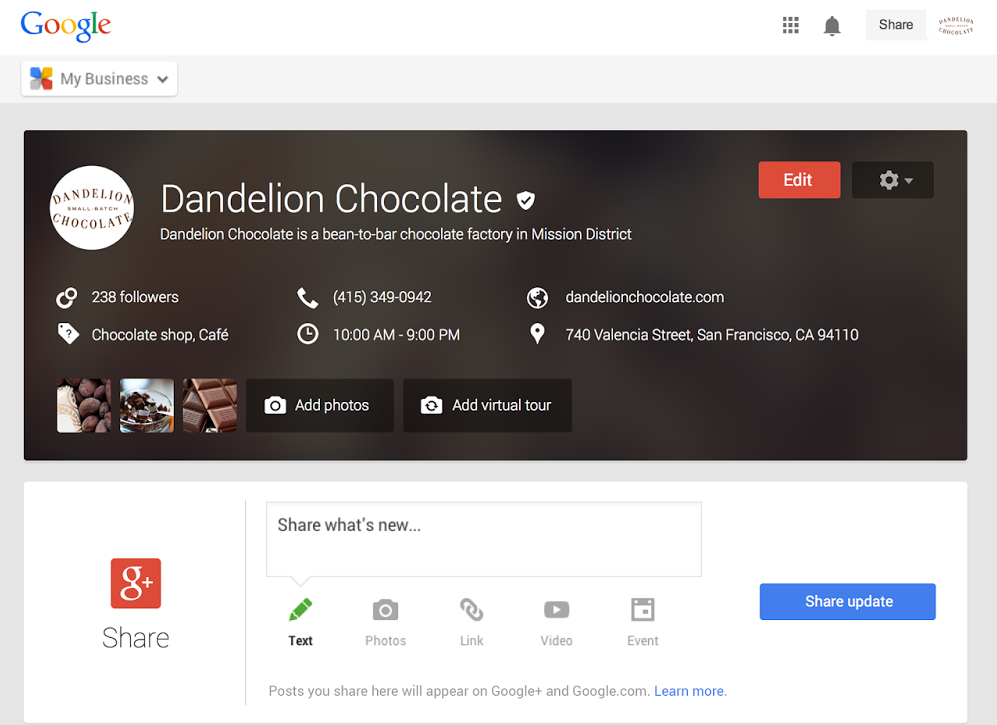Image resolution: width=997 pixels, height=725 pixels.
Task: Click the Add virtual tour button
Action: [487, 405]
